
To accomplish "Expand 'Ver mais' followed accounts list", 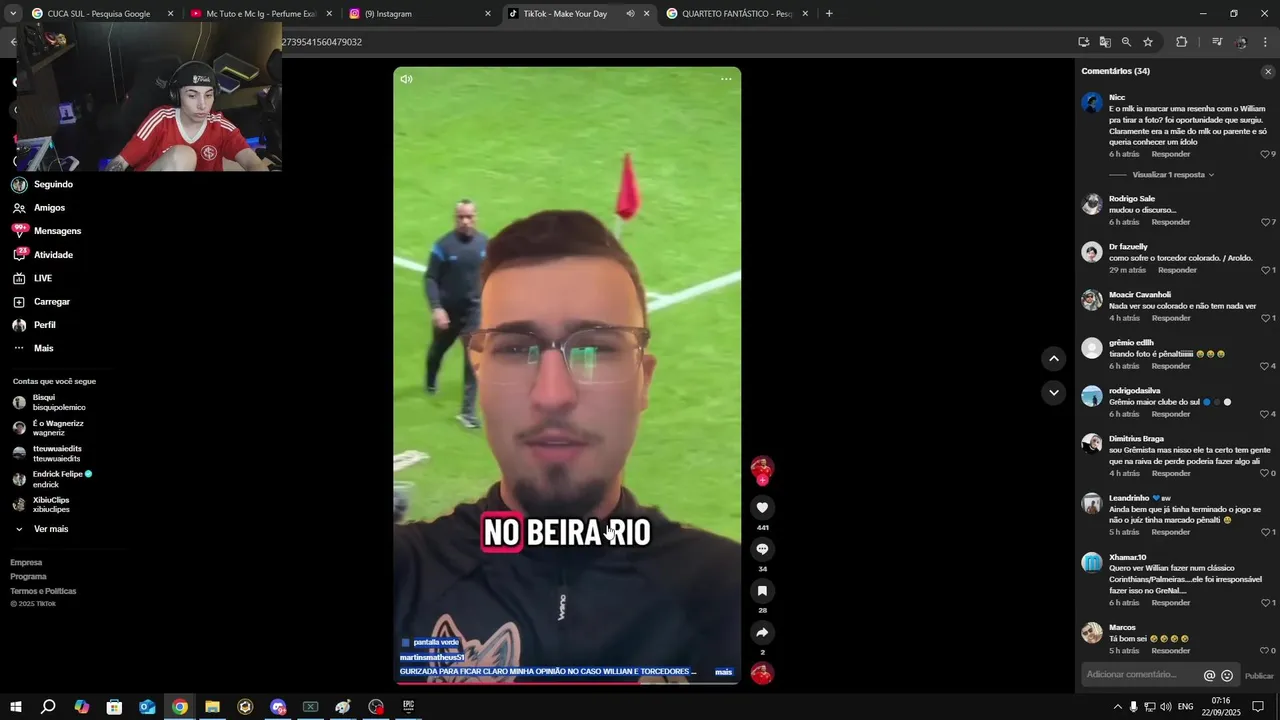I will pos(50,529).
